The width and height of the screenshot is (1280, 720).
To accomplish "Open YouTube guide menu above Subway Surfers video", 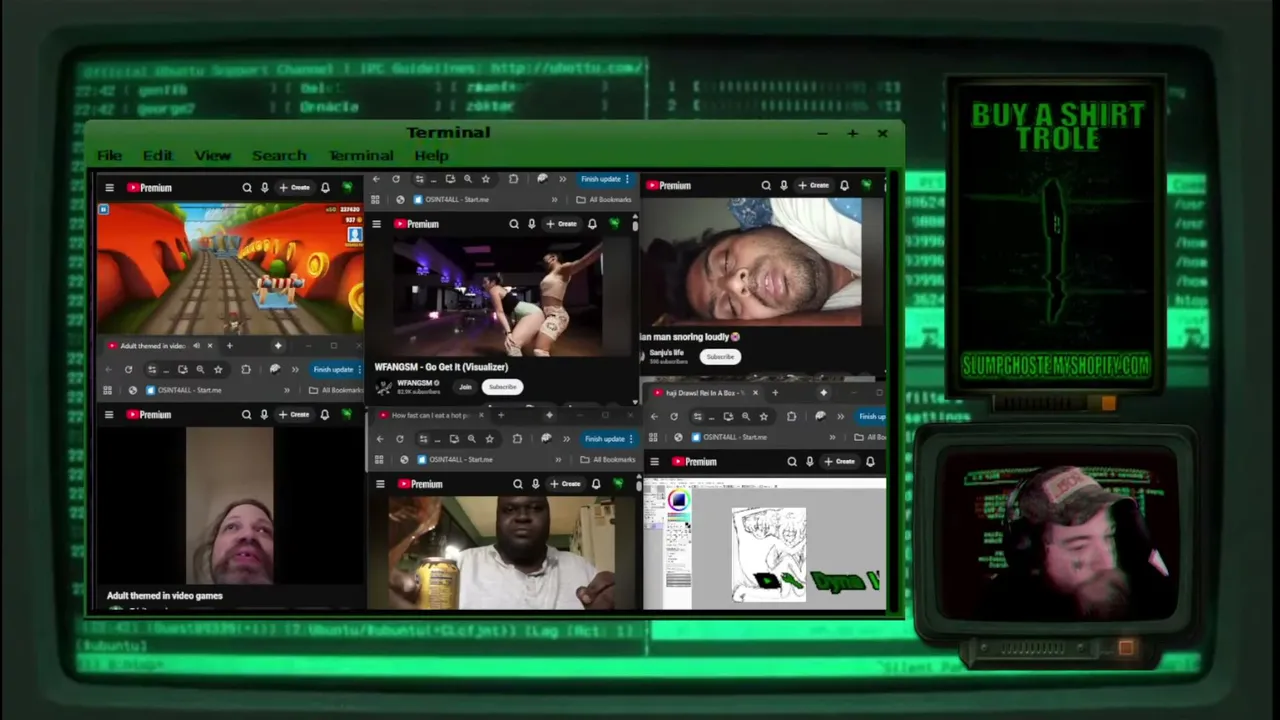I will [x=109, y=188].
